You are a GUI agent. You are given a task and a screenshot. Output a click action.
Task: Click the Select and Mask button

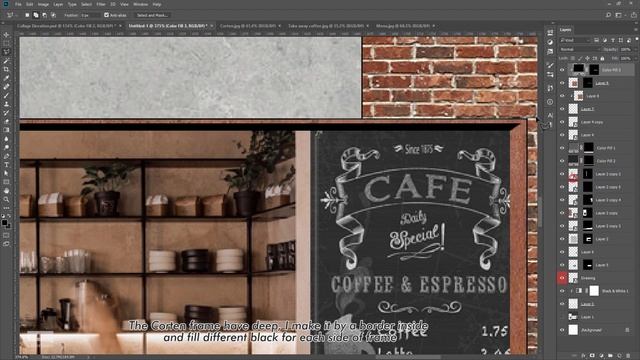pyautogui.click(x=152, y=15)
